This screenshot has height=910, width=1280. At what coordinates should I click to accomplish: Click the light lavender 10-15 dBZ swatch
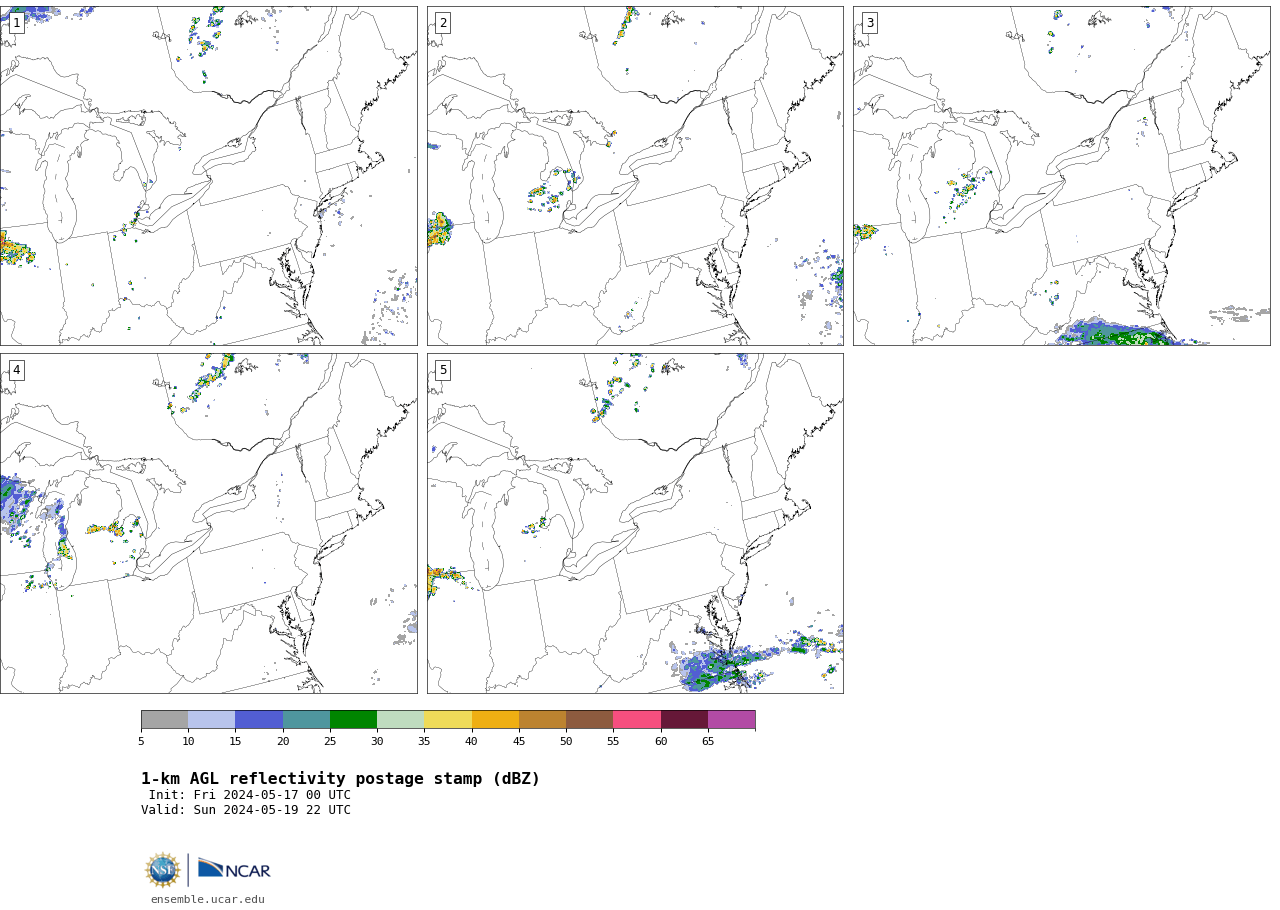211,720
